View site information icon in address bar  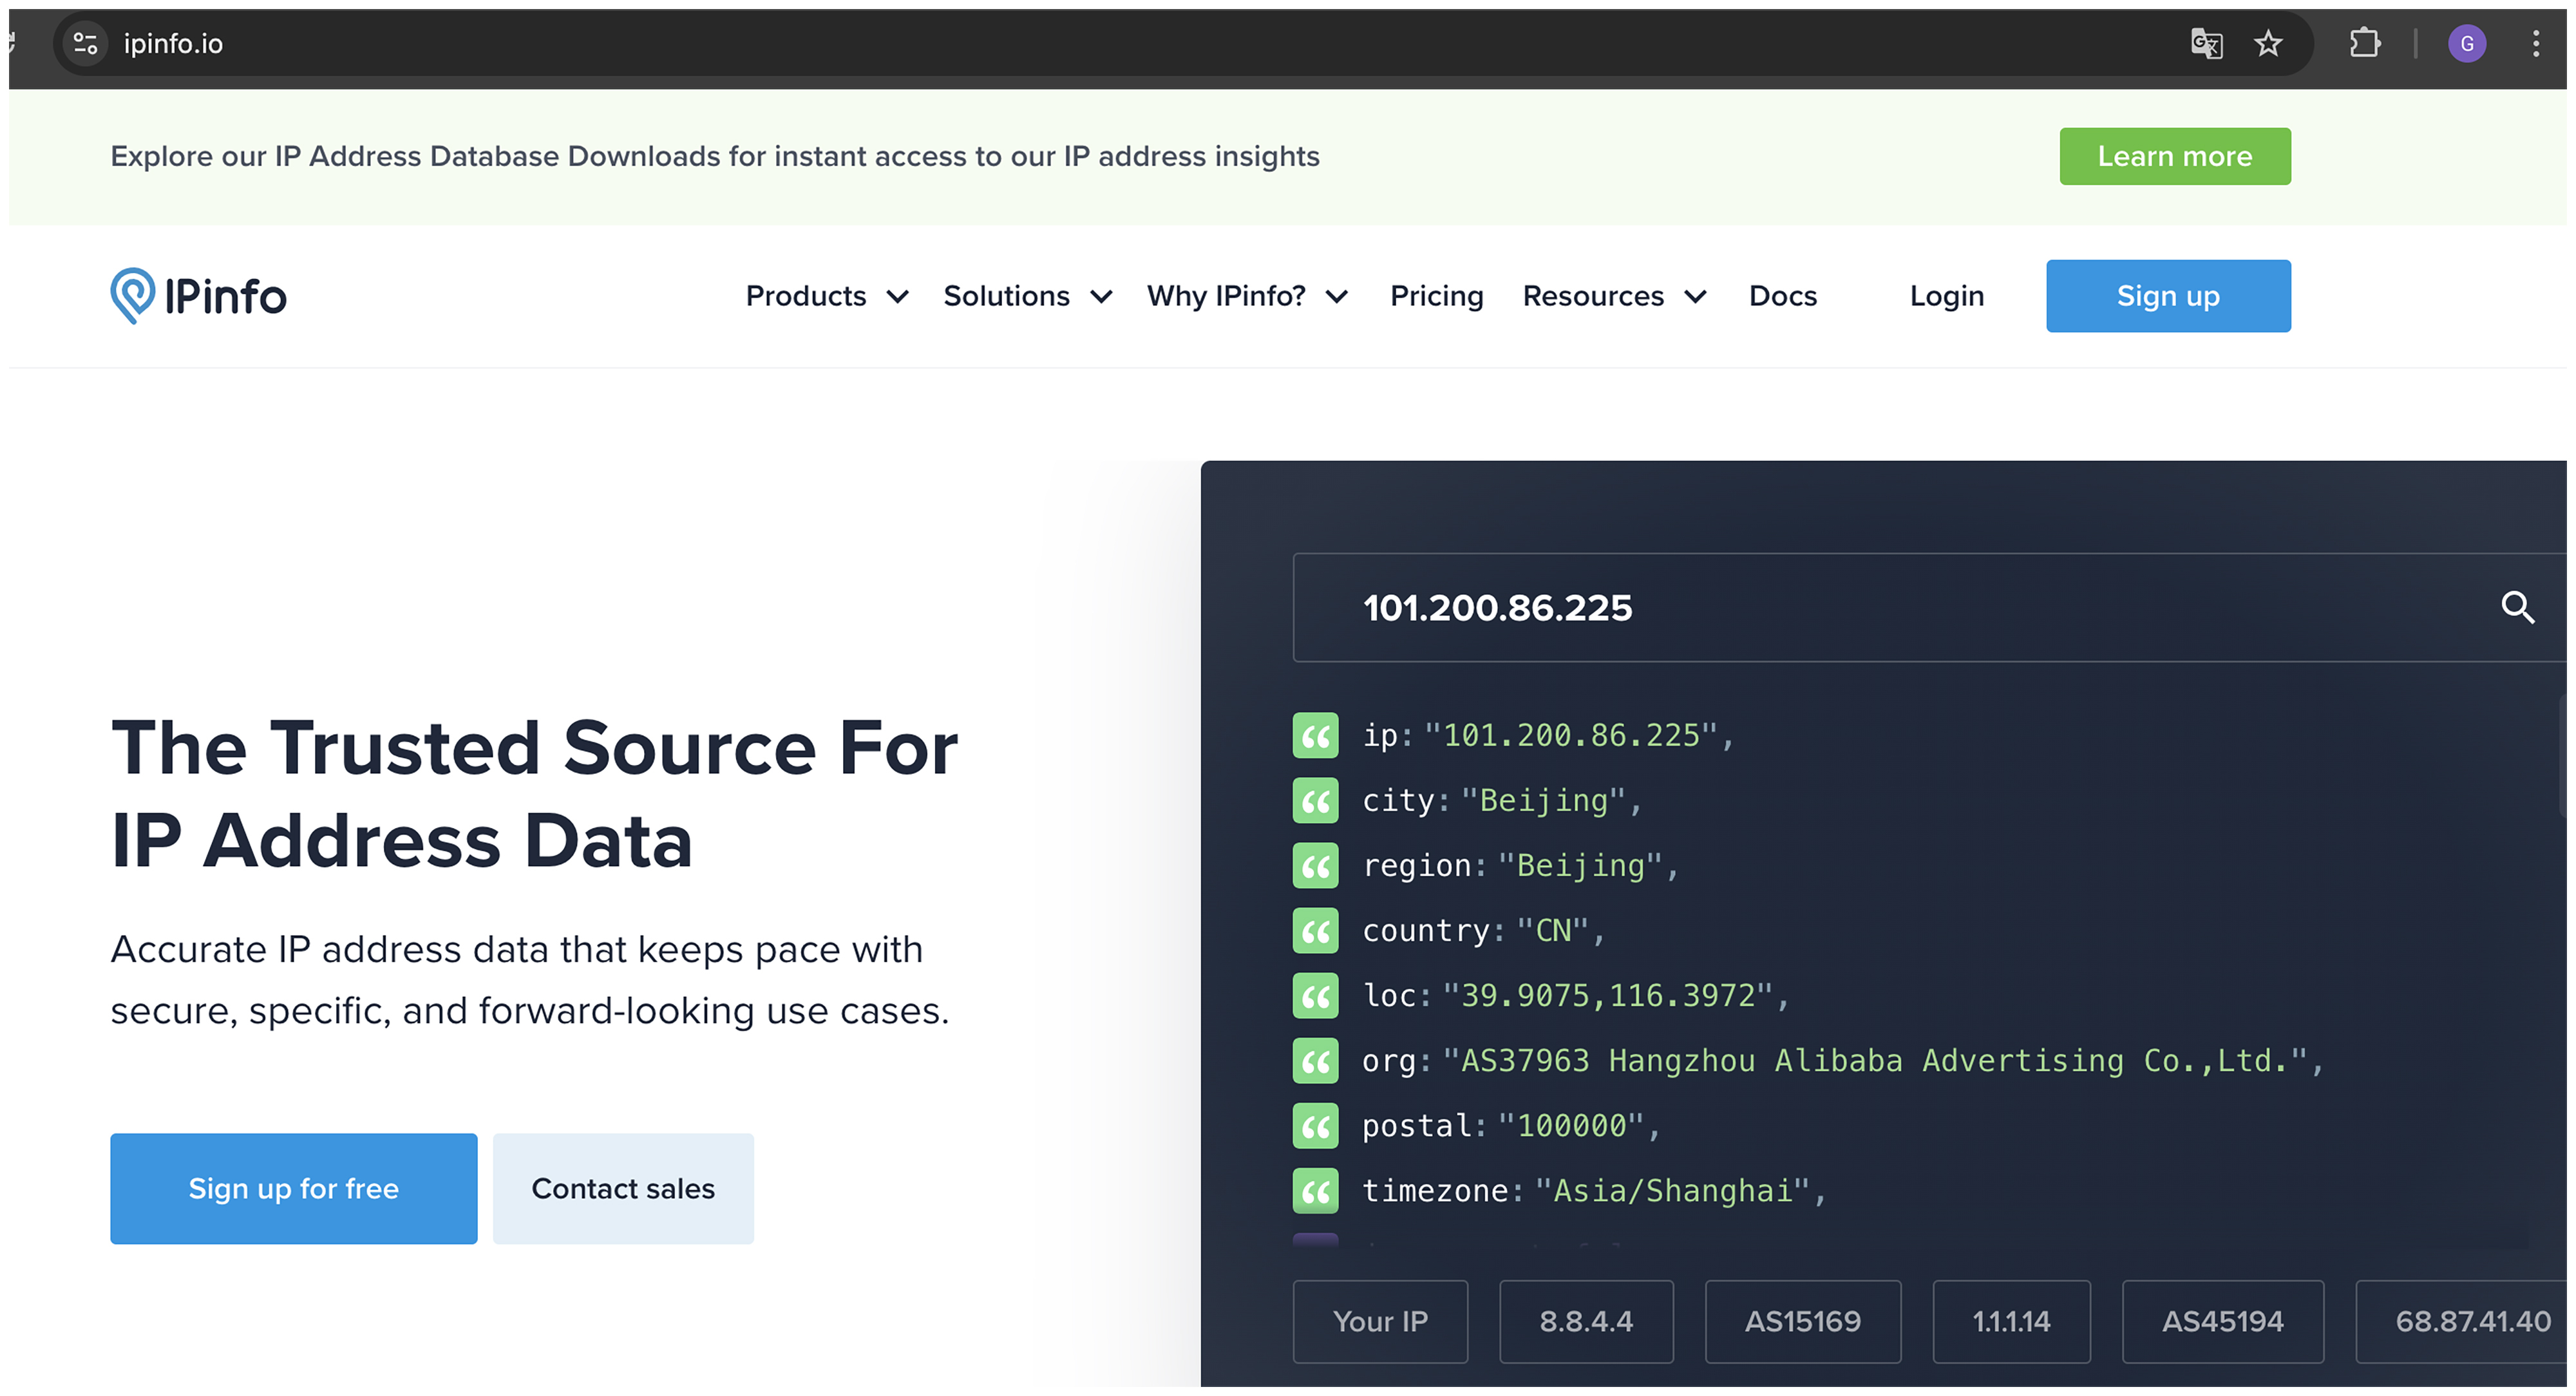point(86,43)
